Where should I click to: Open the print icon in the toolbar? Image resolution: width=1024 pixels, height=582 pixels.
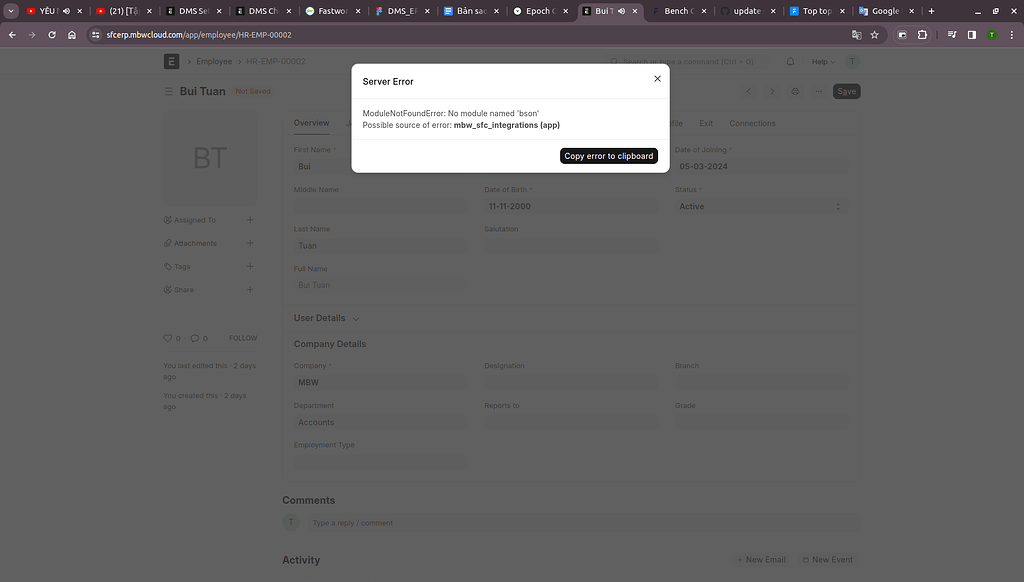(x=795, y=91)
